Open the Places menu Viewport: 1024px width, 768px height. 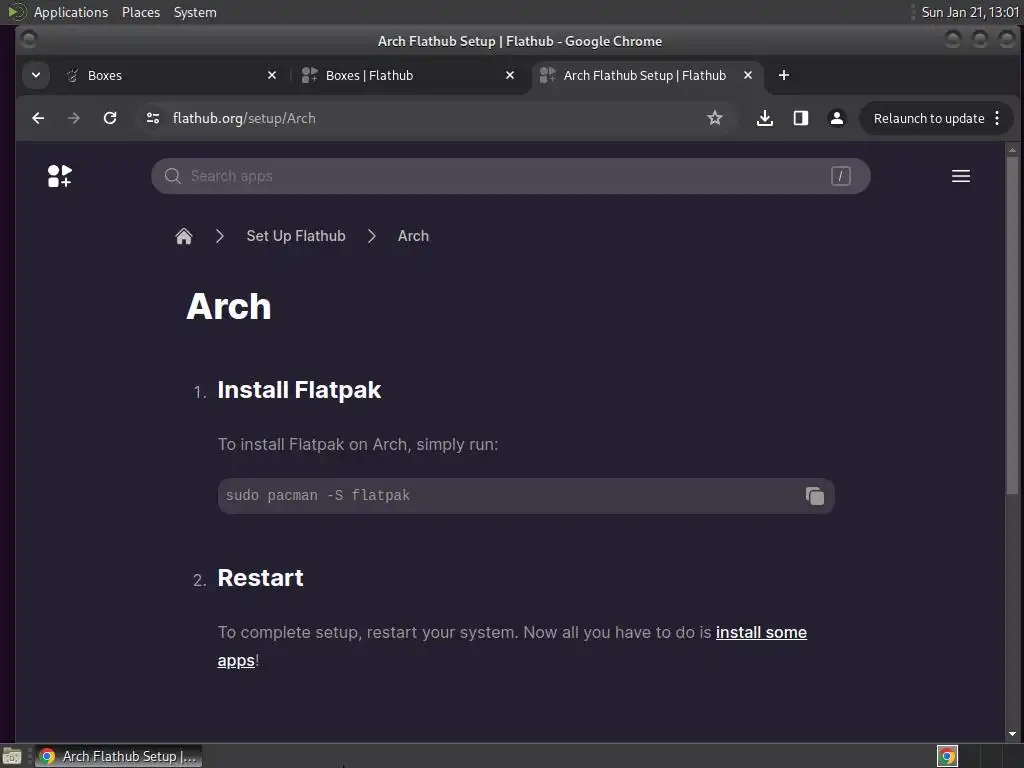tap(140, 12)
